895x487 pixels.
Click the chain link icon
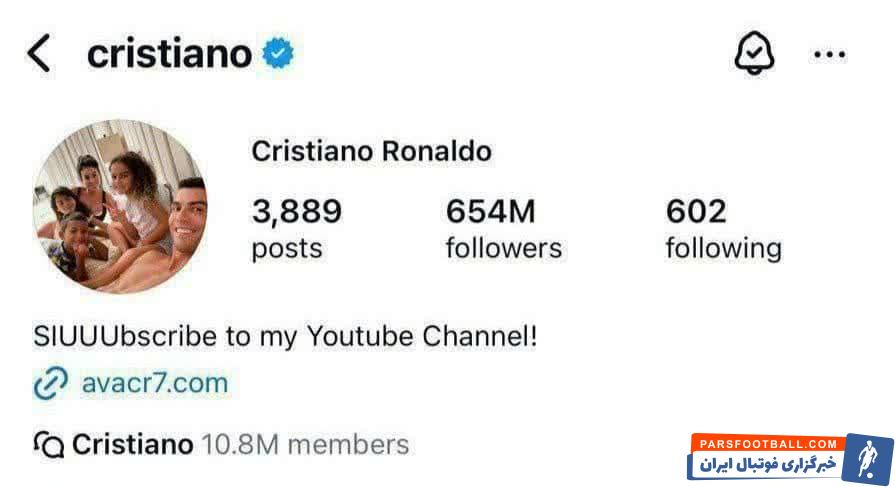pyautogui.click(x=50, y=383)
